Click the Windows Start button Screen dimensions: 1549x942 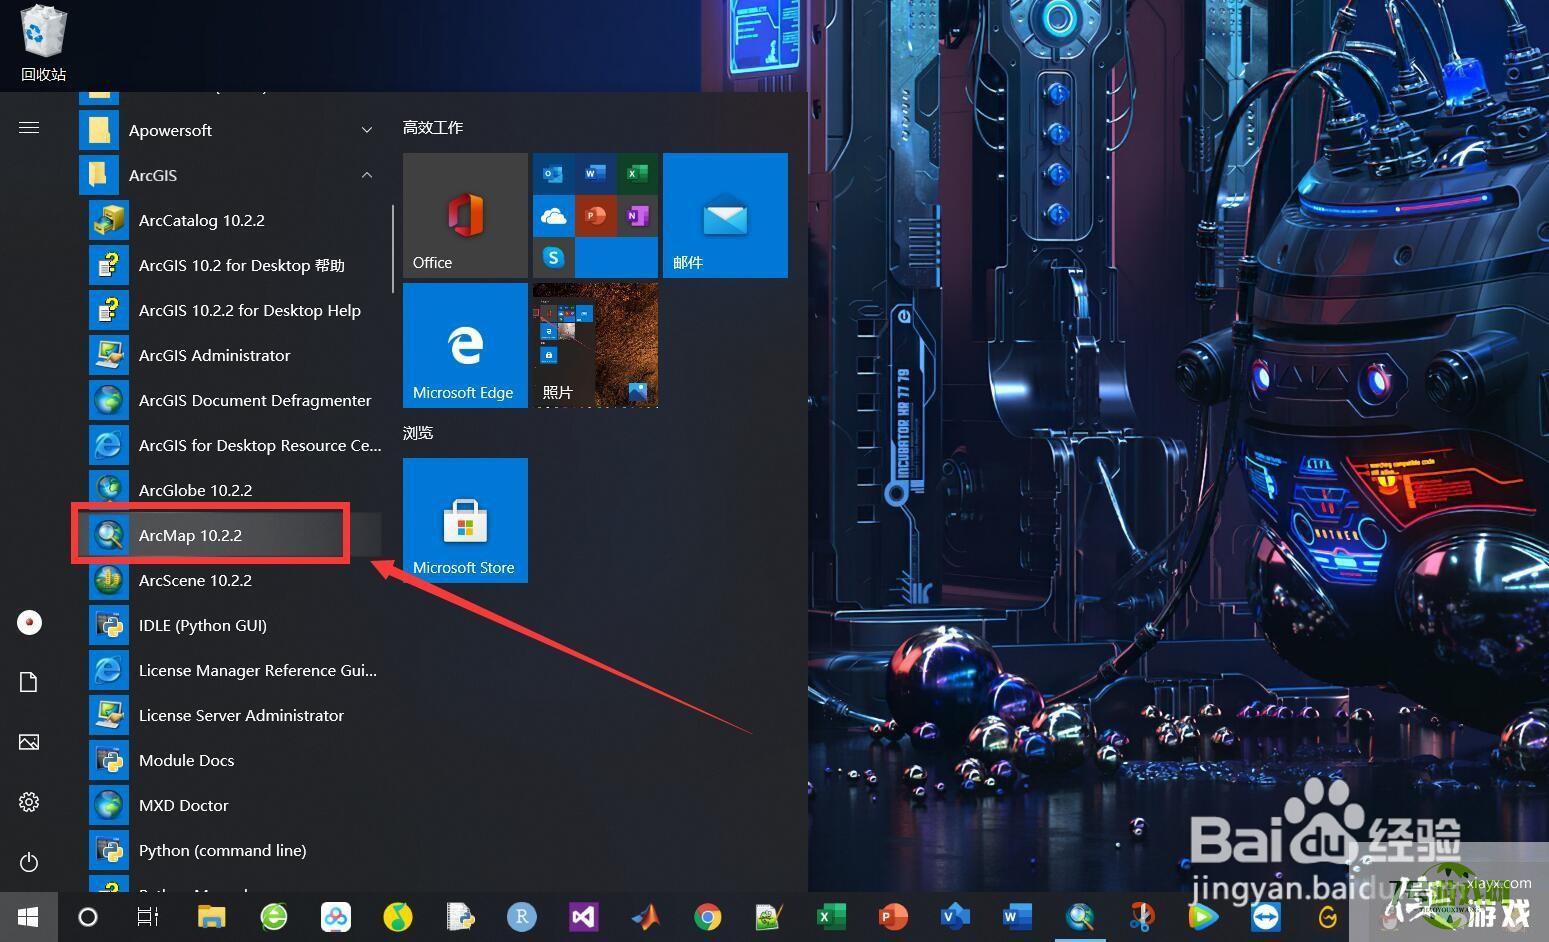coord(28,916)
